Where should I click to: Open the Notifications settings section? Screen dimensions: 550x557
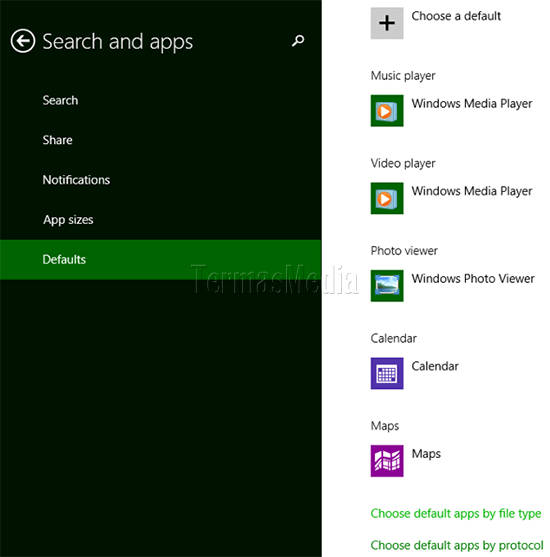pos(161,180)
